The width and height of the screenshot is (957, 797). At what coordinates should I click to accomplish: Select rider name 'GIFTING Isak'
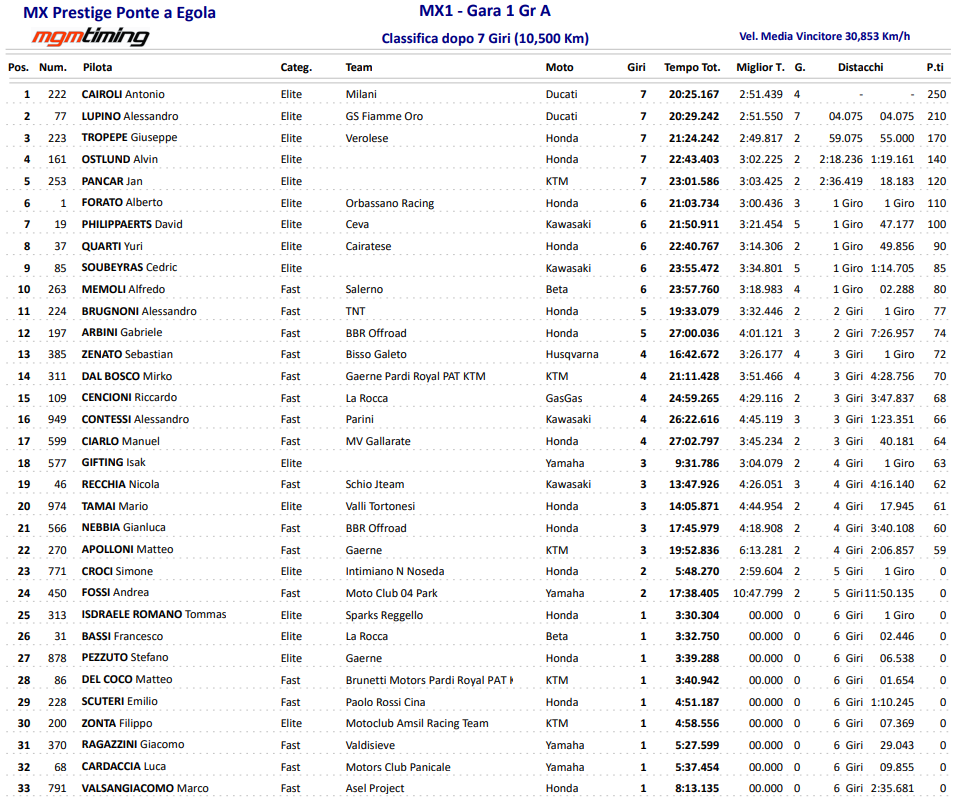[114, 463]
